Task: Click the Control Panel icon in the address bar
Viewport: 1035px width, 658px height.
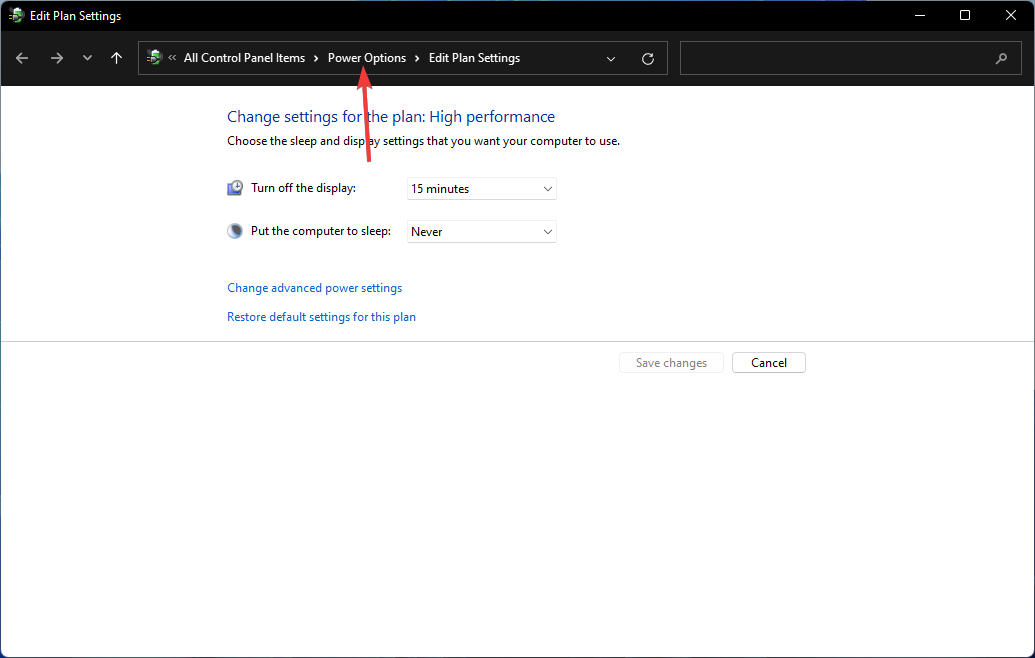Action: 155,58
